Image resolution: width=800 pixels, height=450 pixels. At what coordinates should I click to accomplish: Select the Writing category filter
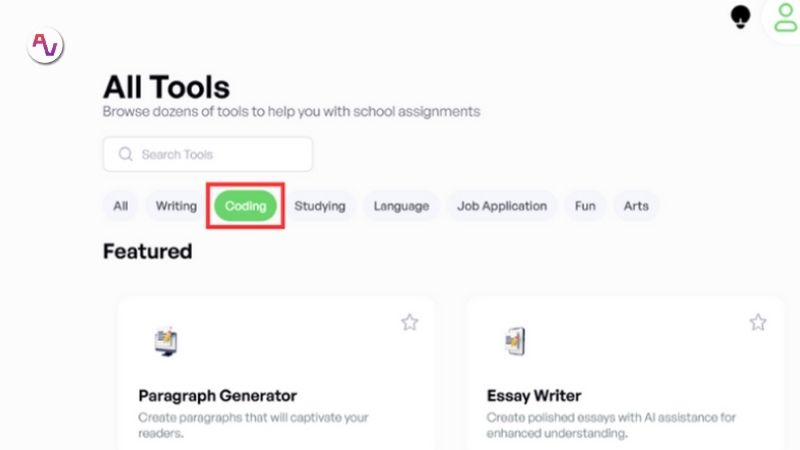coord(176,206)
